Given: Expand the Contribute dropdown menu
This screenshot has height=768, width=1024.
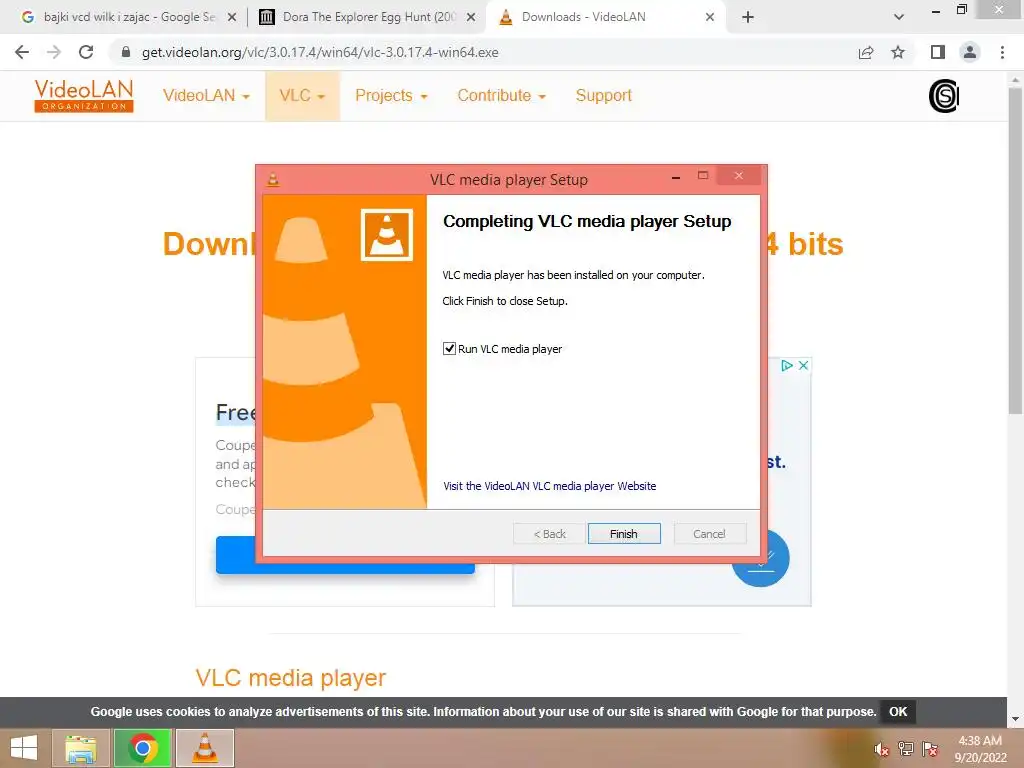Looking at the screenshot, I should (502, 95).
